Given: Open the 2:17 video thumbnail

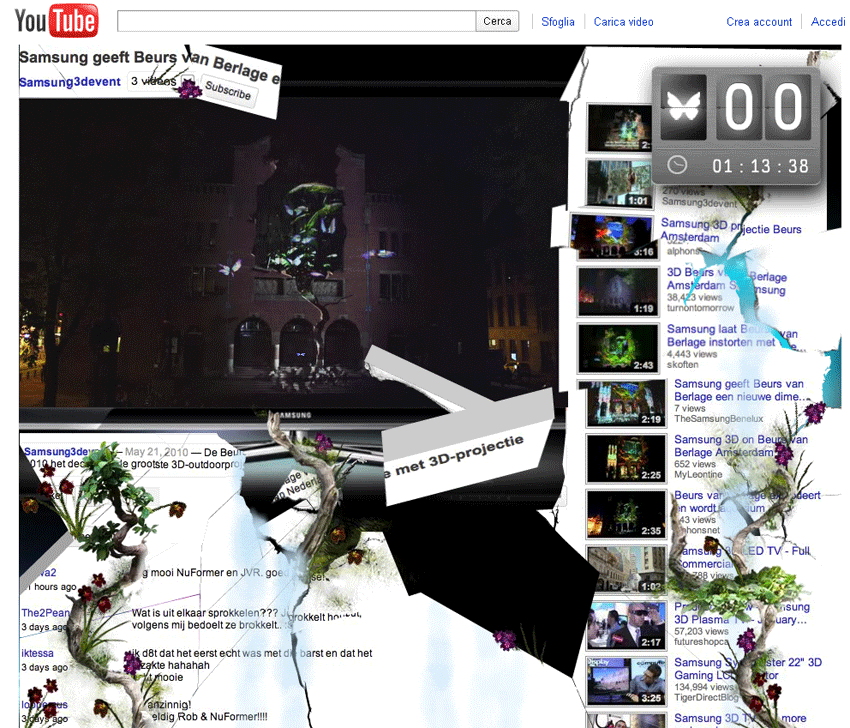Looking at the screenshot, I should click(626, 625).
